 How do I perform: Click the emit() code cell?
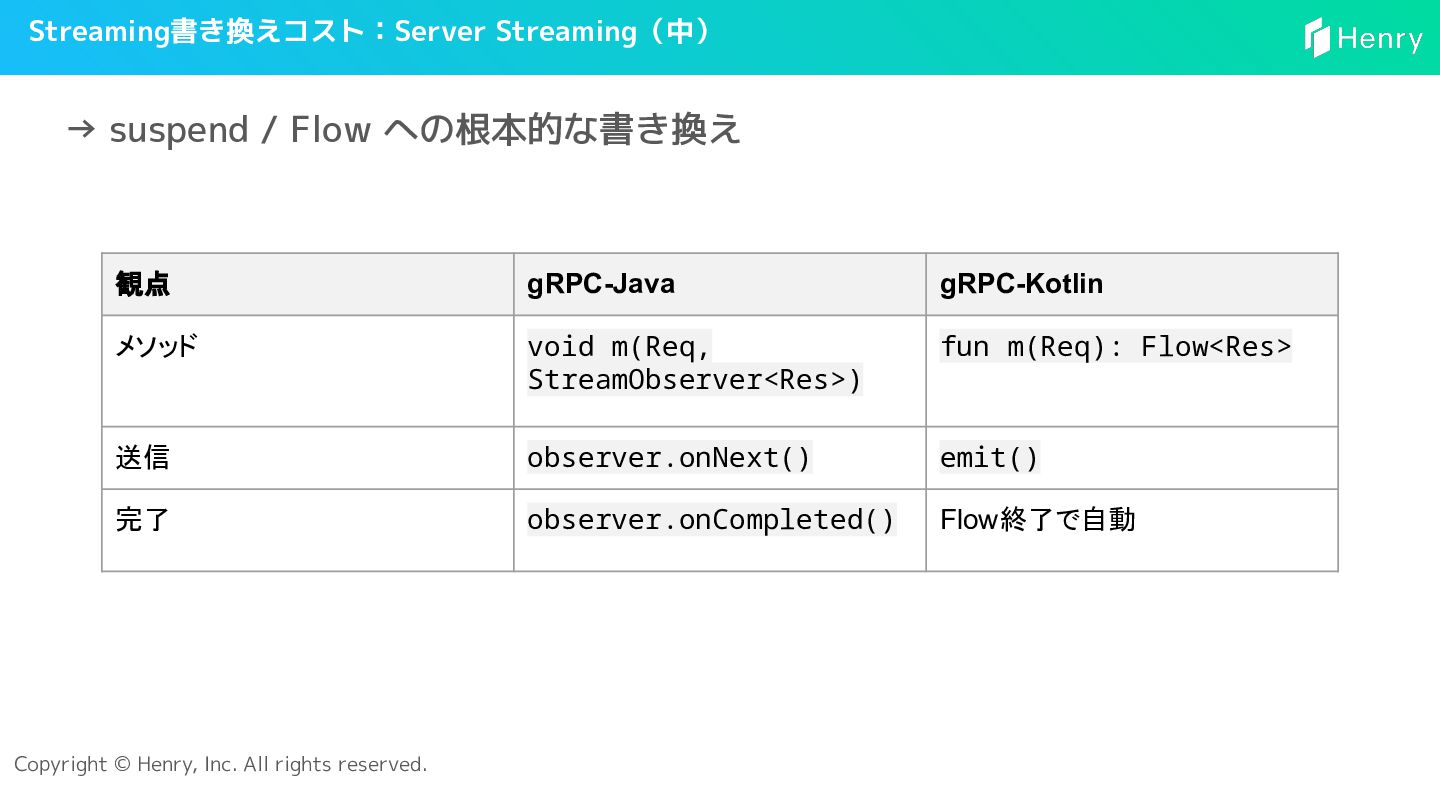click(989, 458)
